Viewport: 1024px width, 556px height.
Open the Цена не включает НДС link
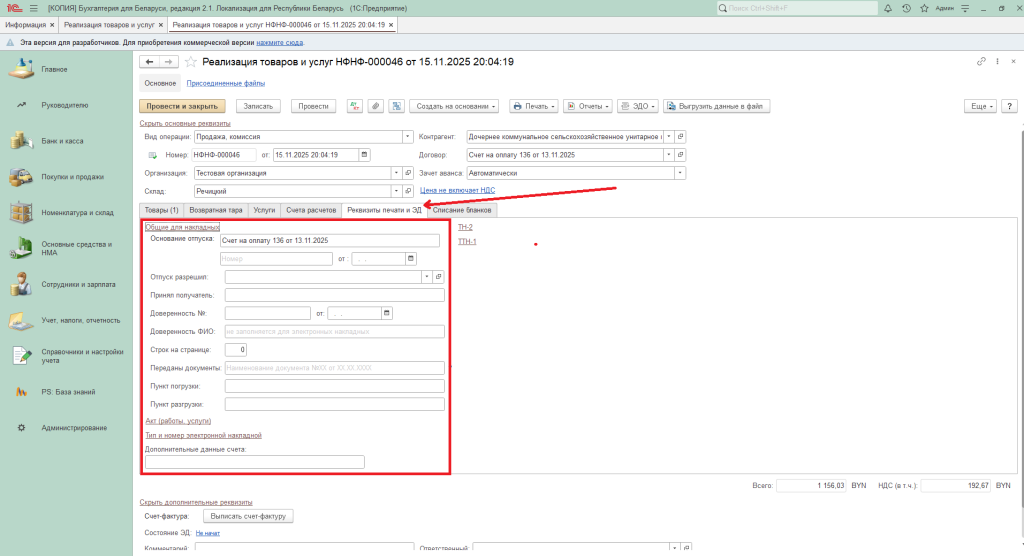click(457, 190)
